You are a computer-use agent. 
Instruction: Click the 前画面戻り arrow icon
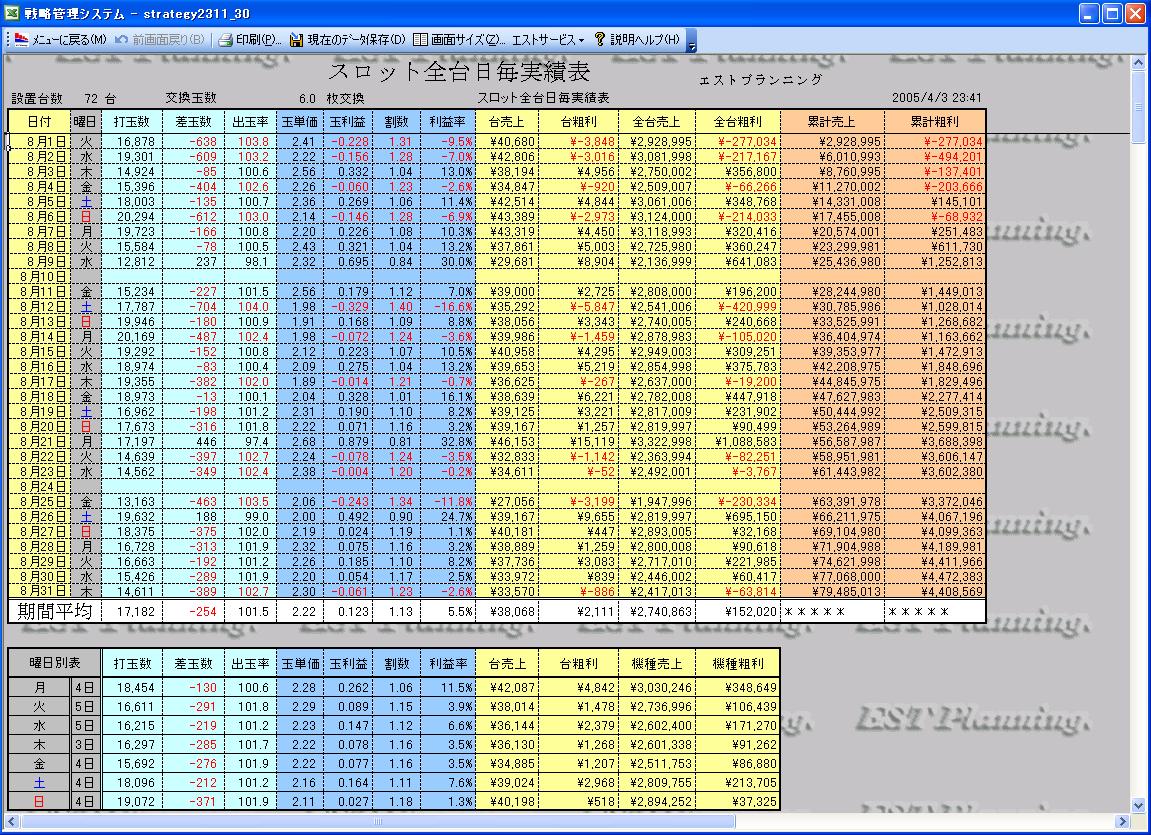point(121,40)
